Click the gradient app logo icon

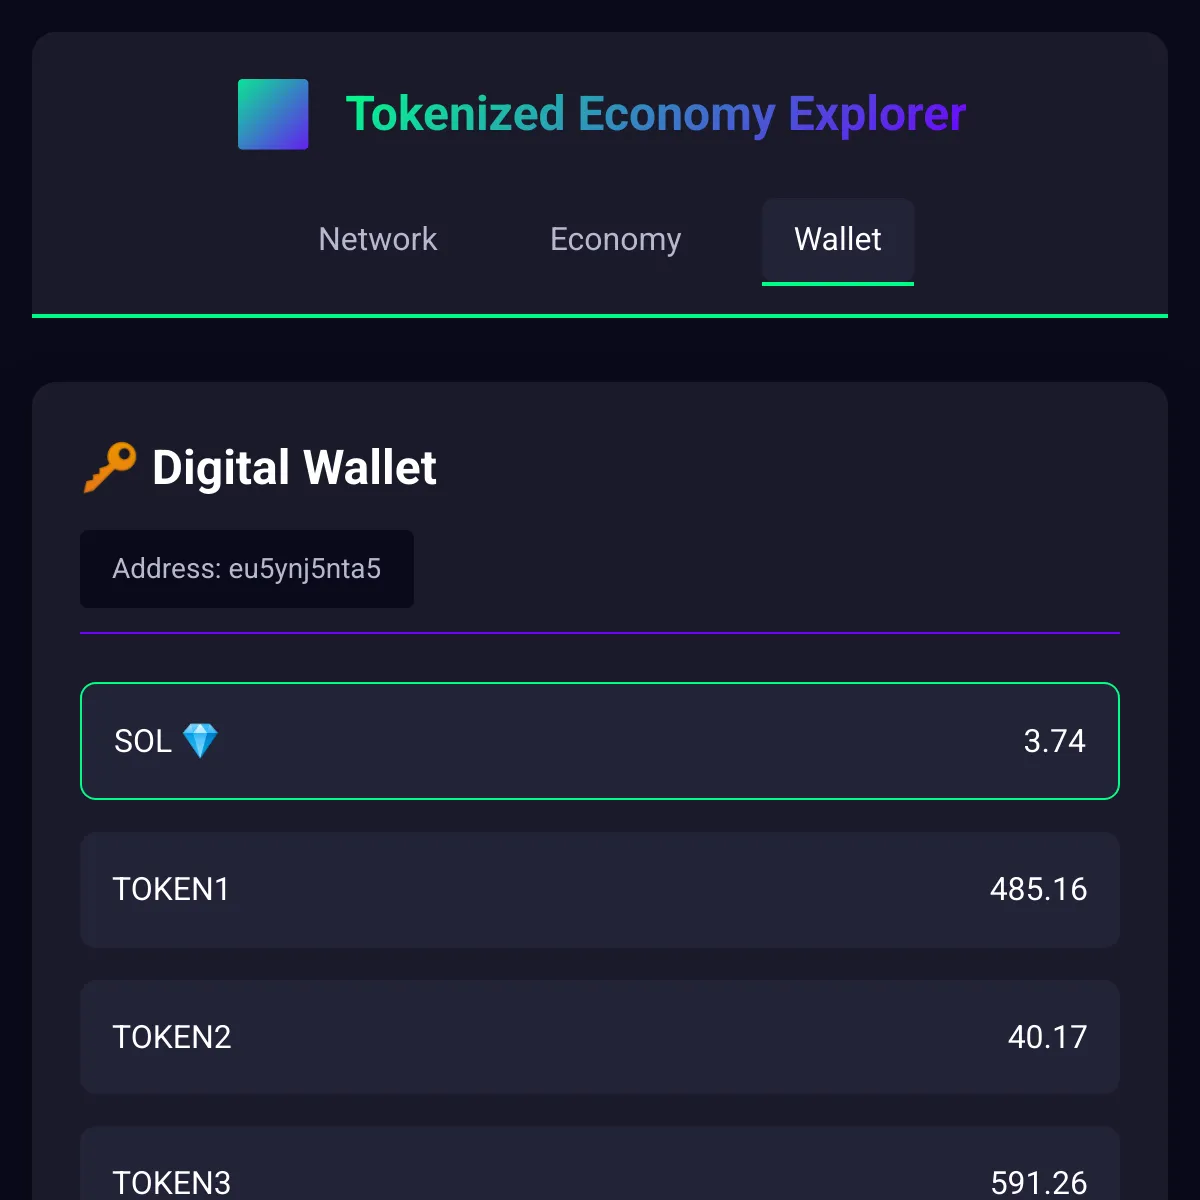click(x=272, y=114)
